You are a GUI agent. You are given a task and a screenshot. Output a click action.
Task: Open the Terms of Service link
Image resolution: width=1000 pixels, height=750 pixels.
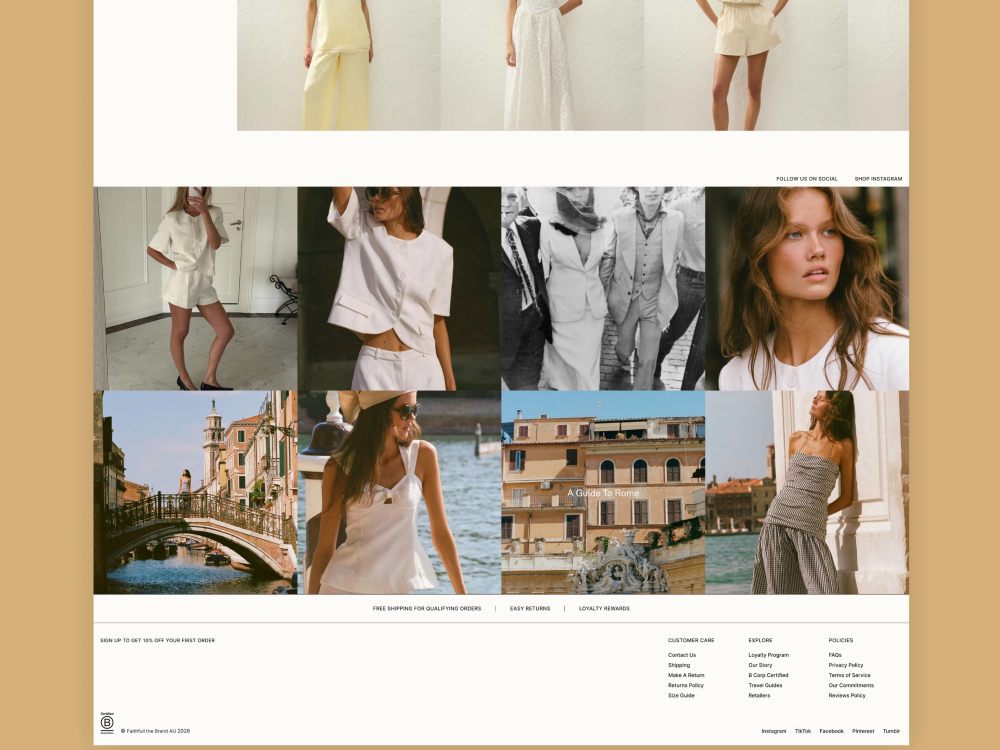tap(849, 675)
